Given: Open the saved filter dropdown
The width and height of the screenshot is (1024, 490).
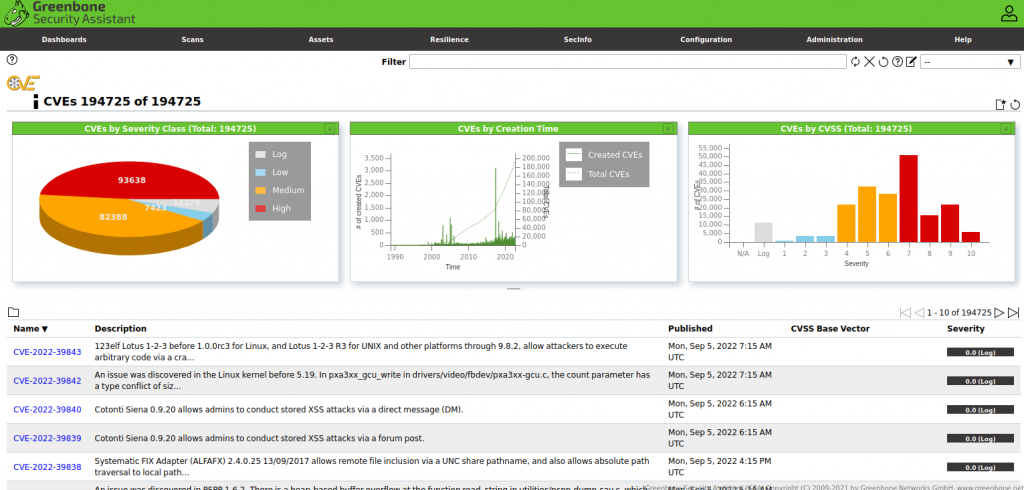Looking at the screenshot, I should point(970,62).
